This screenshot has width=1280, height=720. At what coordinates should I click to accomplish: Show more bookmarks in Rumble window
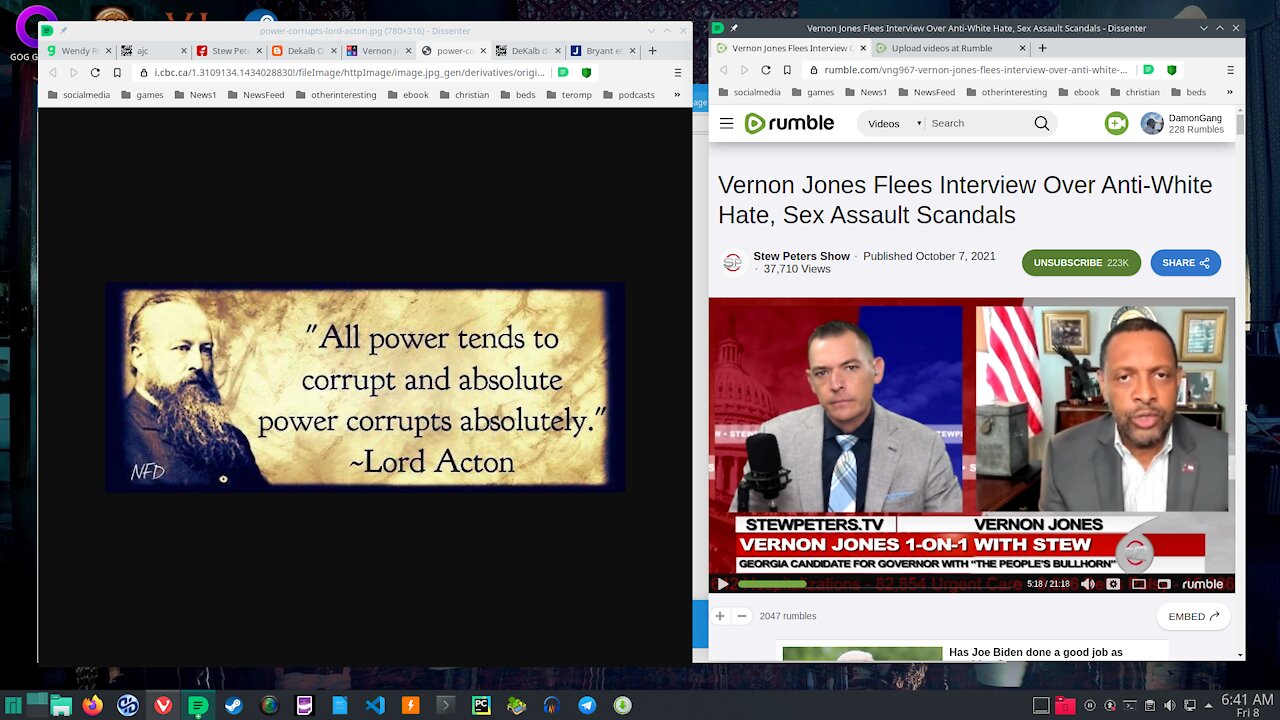coord(1230,92)
